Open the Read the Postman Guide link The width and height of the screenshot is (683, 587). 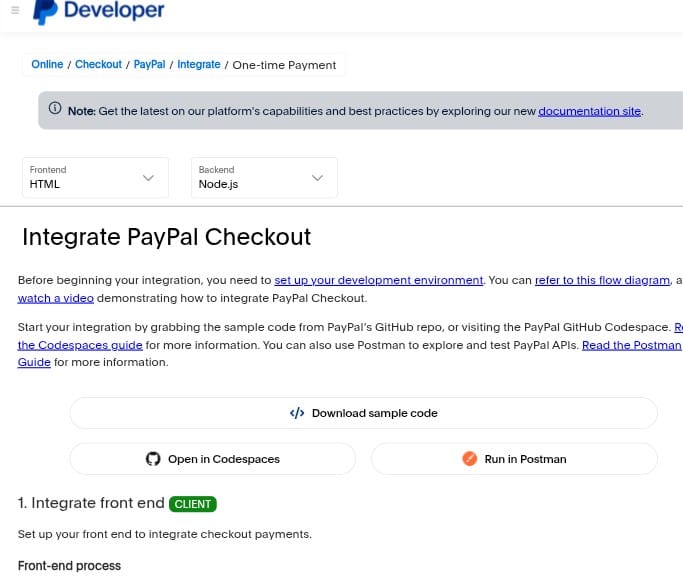(x=631, y=345)
